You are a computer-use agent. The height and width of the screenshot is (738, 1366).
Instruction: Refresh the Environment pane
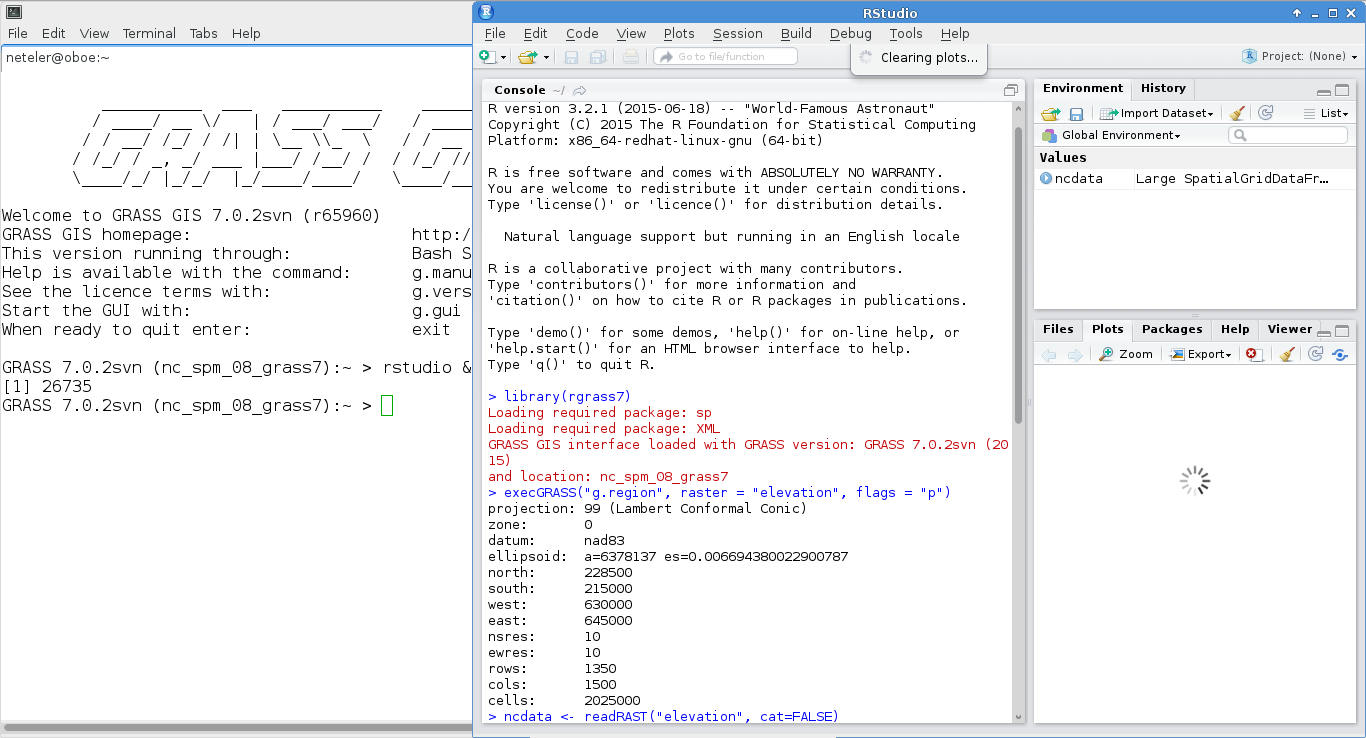coord(1266,114)
